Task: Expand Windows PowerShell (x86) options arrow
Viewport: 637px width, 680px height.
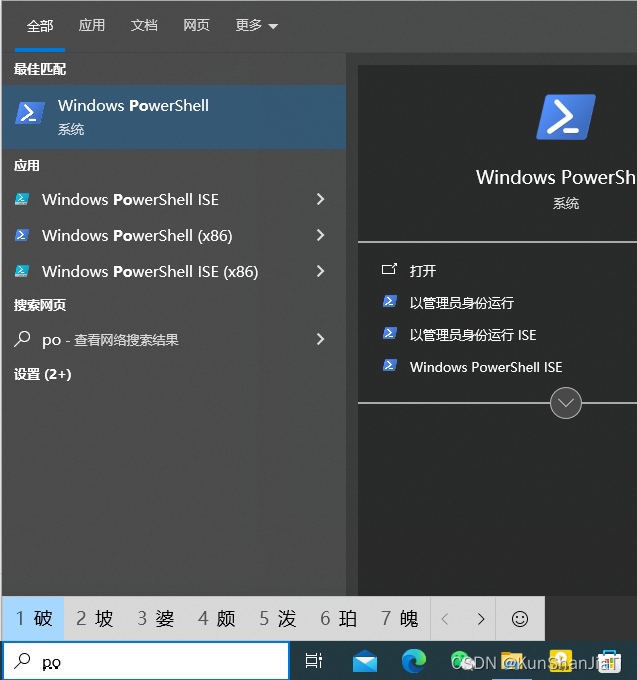Action: (320, 235)
